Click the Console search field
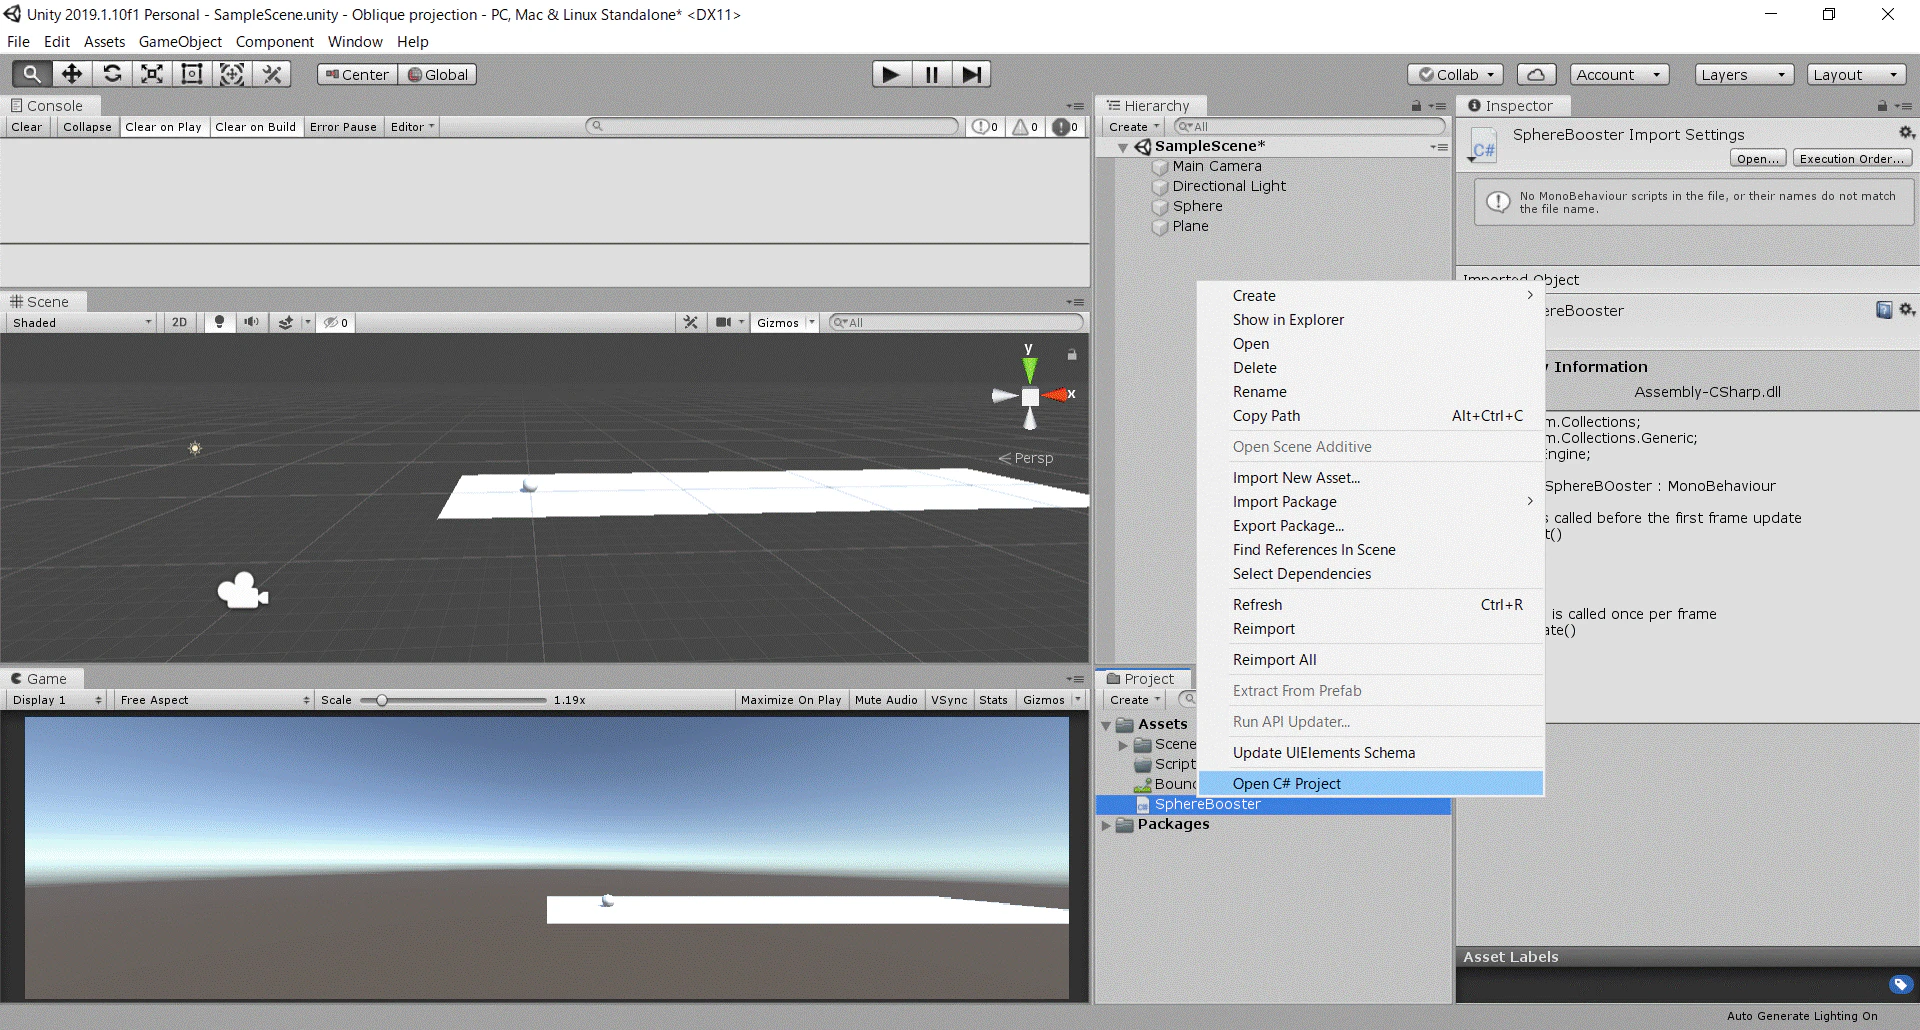 [772, 127]
